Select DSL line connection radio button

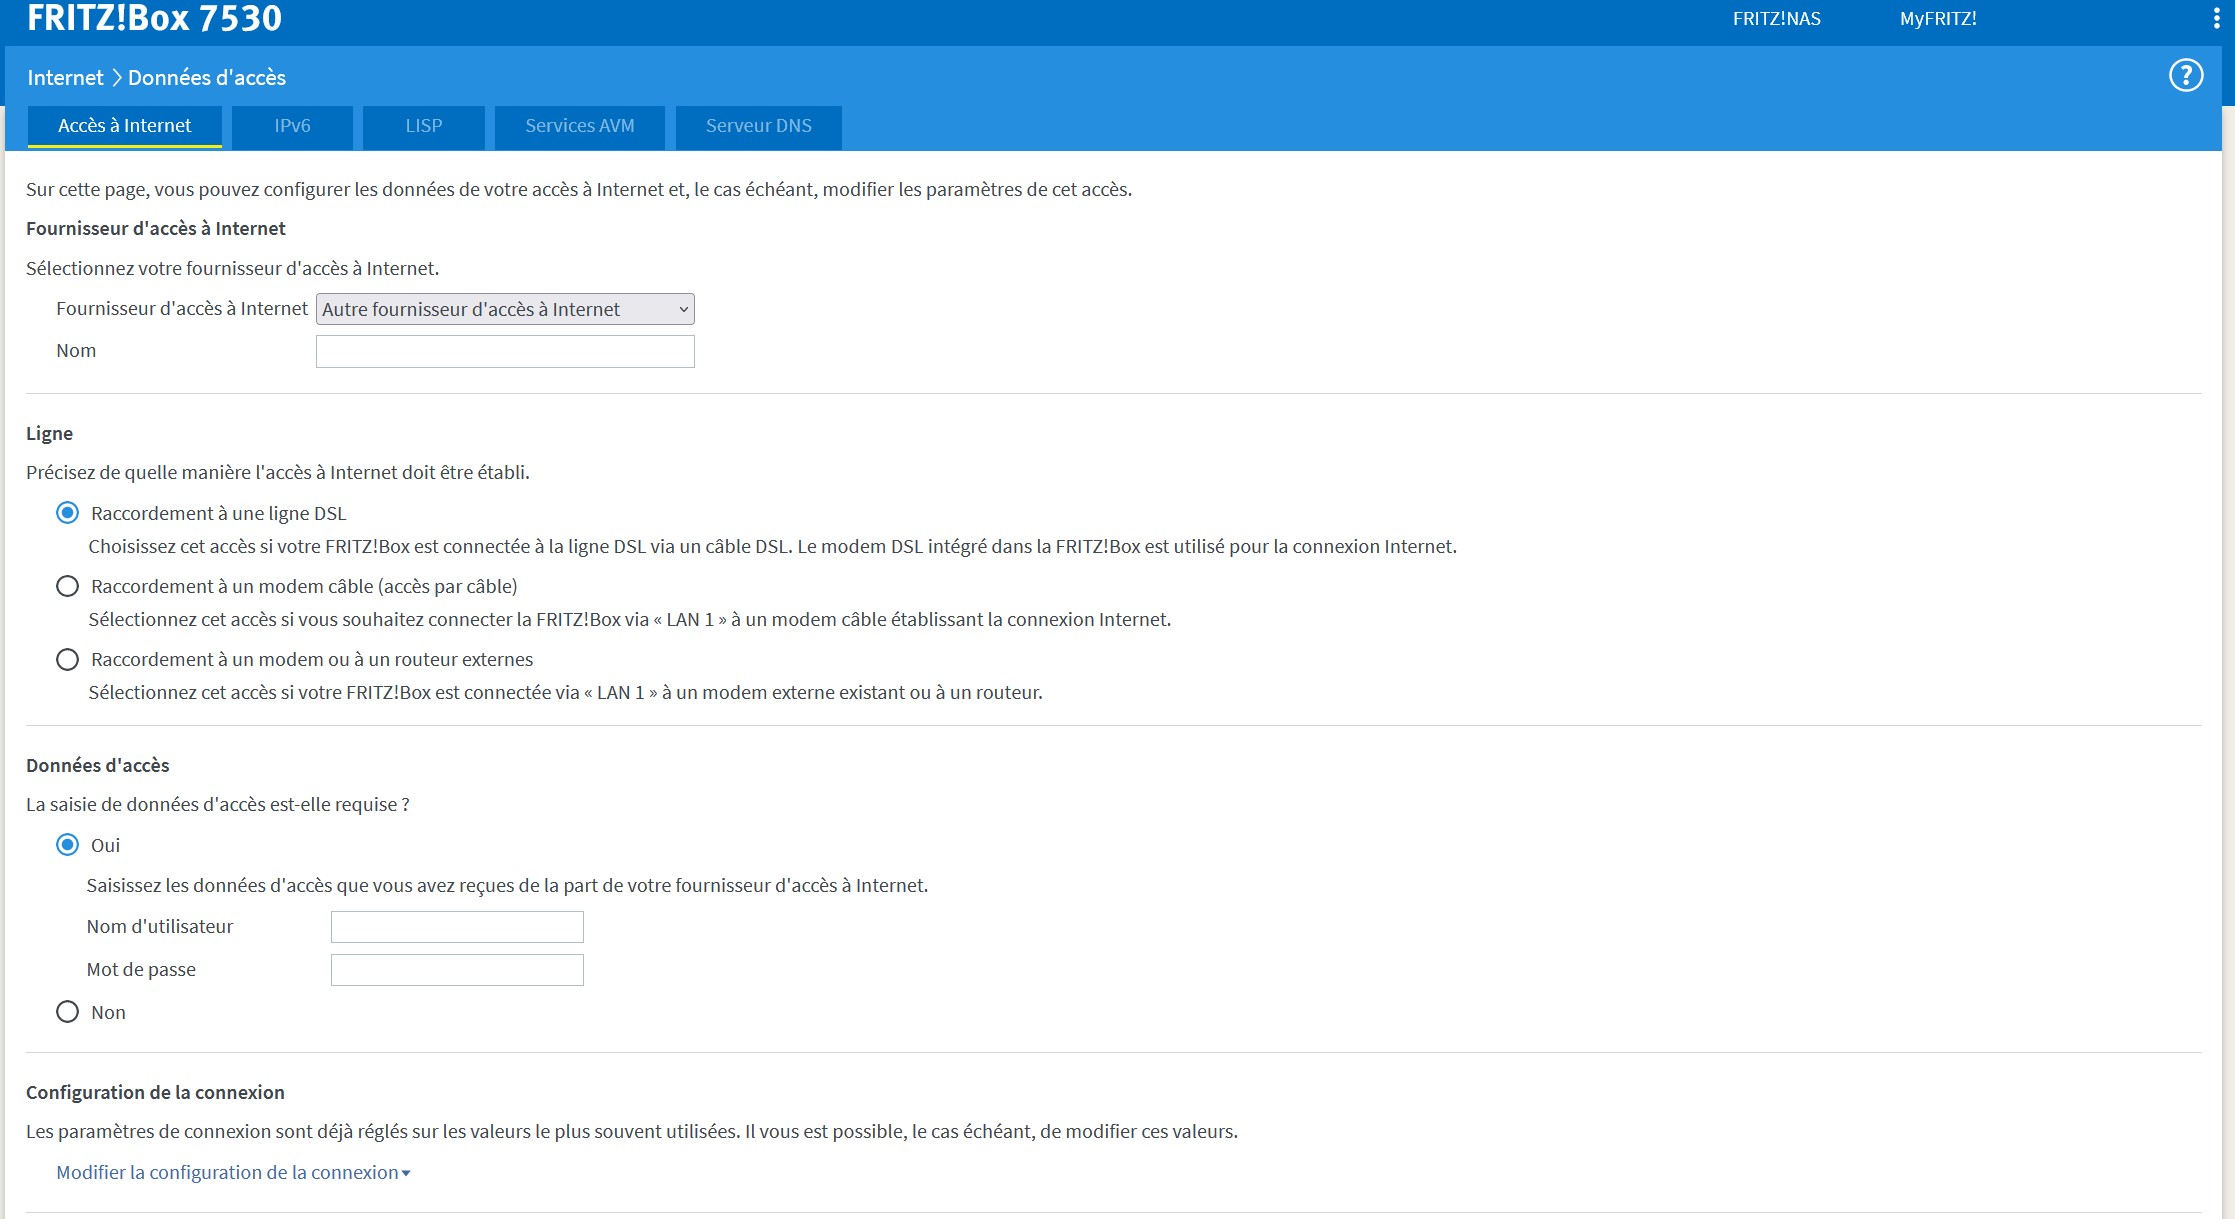tap(67, 513)
